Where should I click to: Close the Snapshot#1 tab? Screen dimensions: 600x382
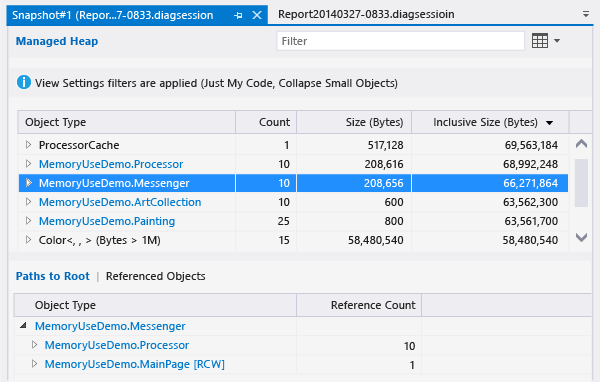point(257,15)
